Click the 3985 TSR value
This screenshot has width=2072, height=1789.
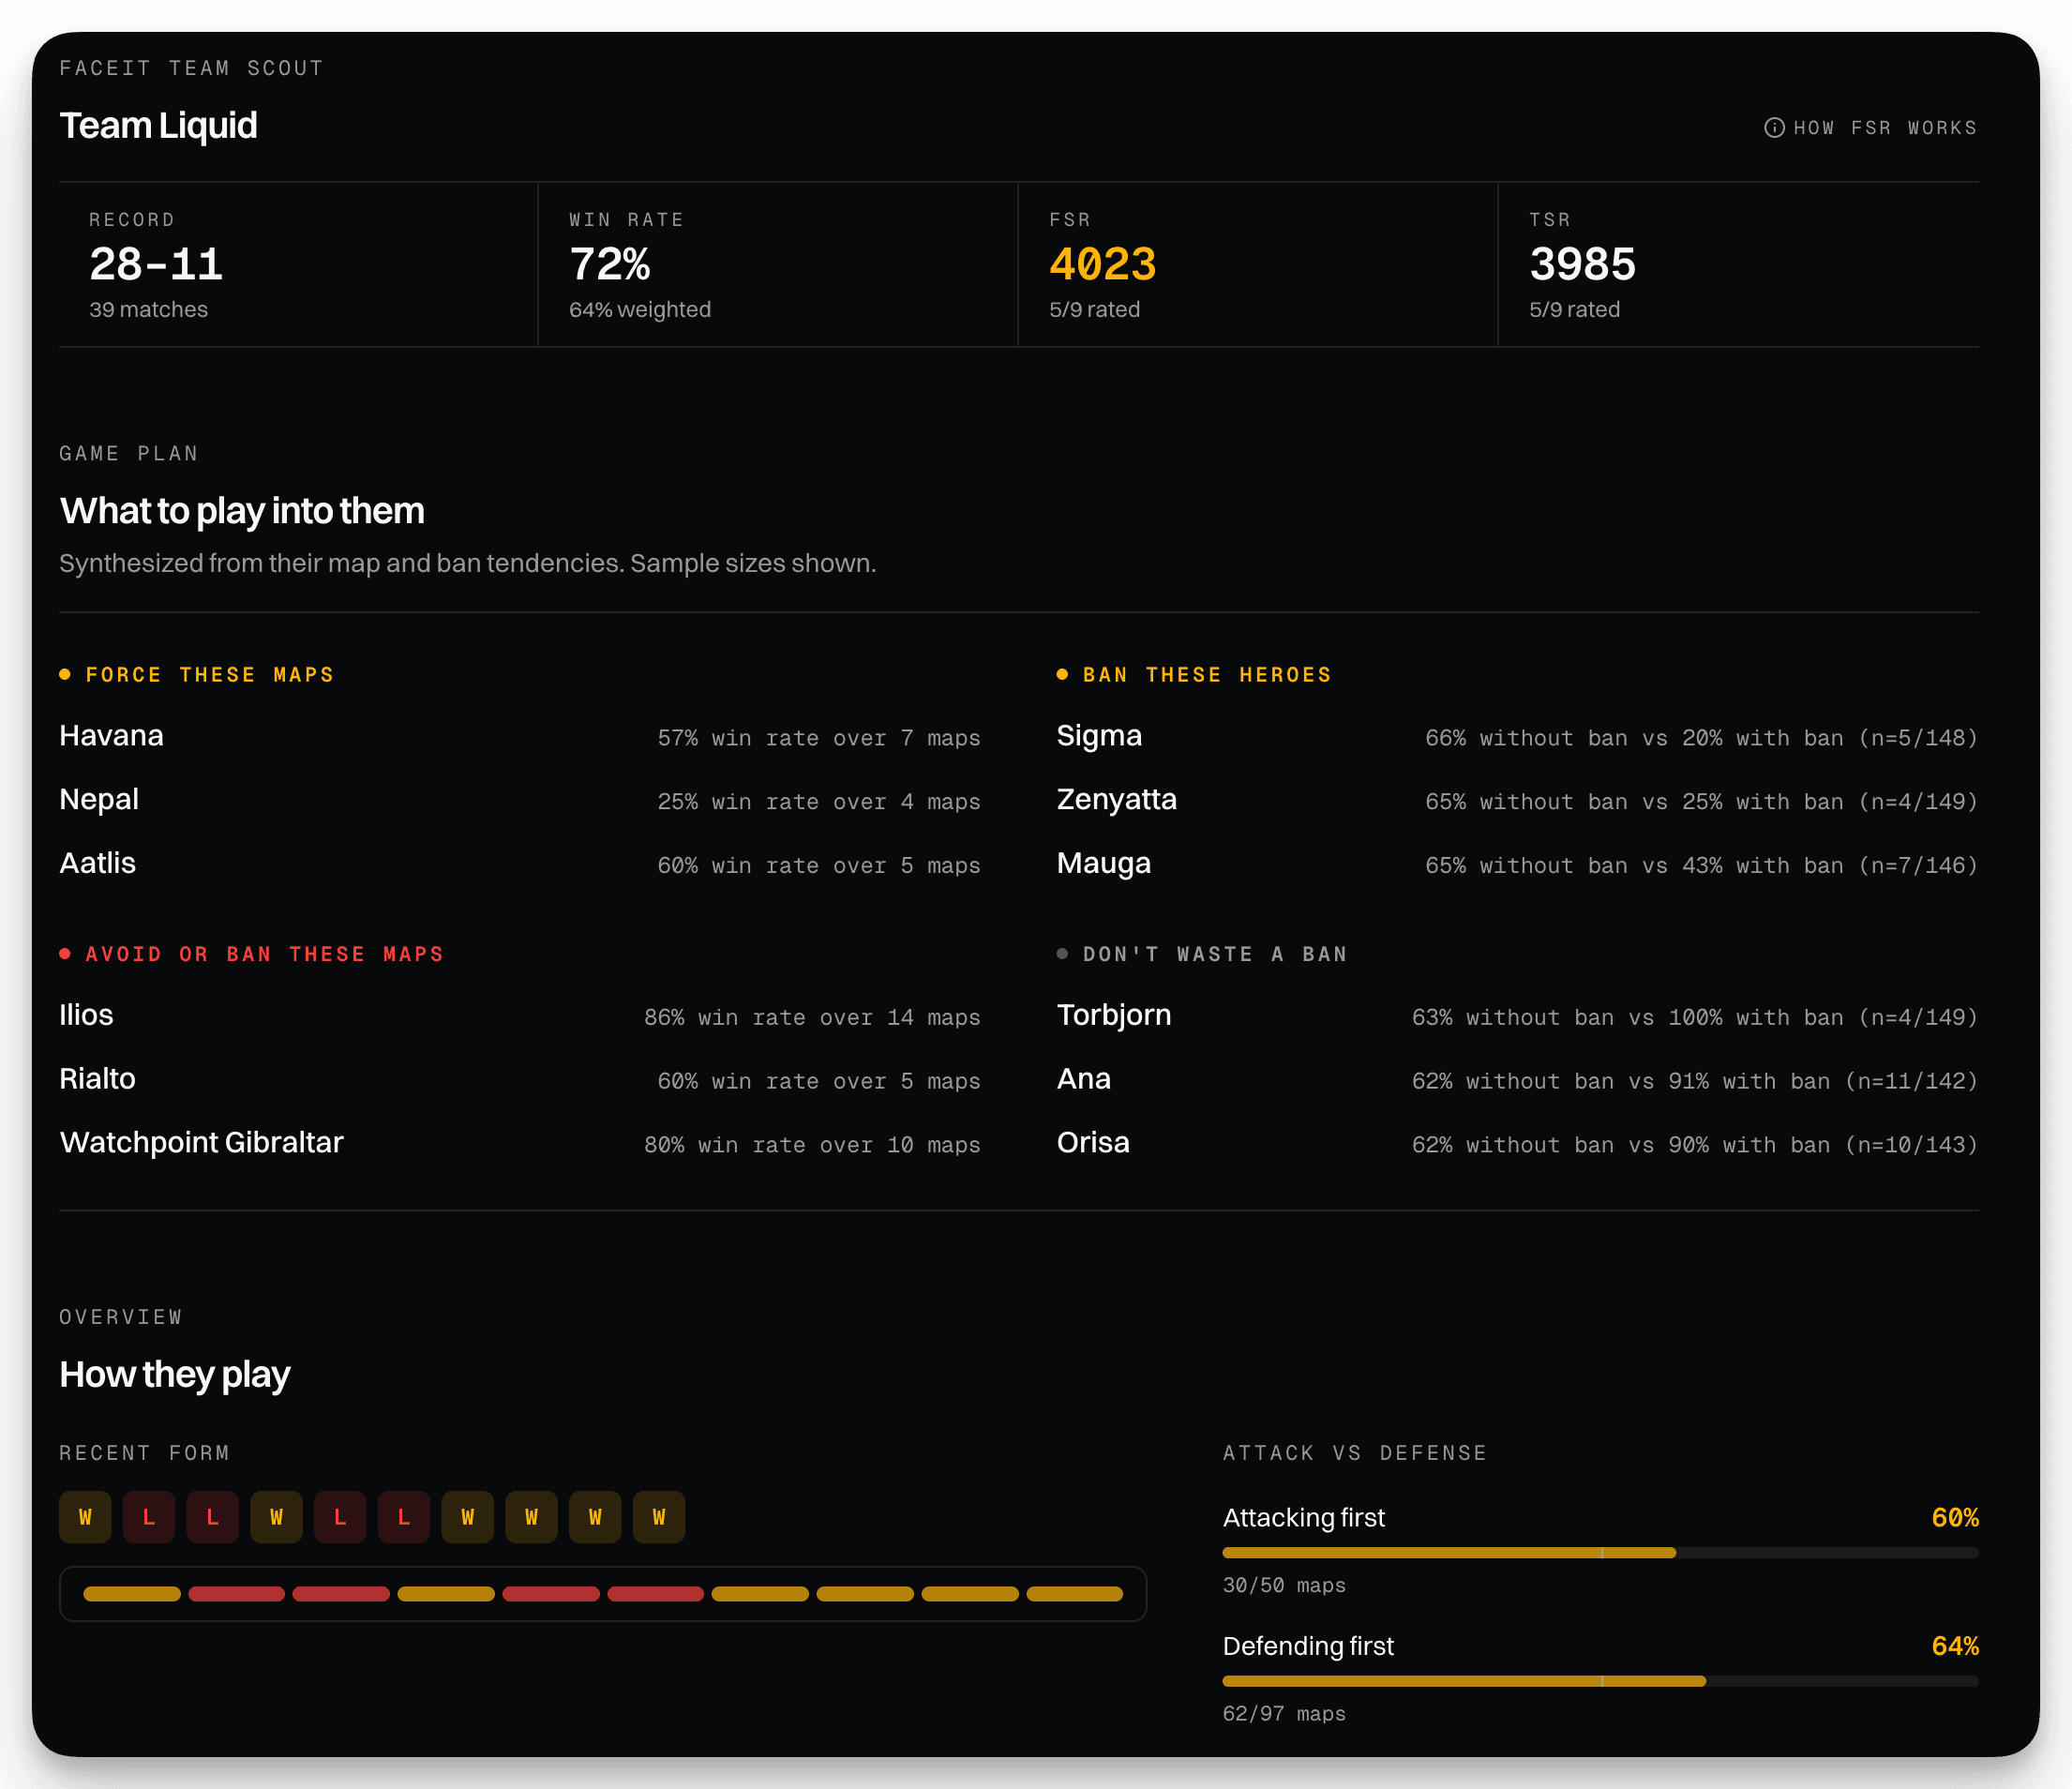click(x=1582, y=265)
